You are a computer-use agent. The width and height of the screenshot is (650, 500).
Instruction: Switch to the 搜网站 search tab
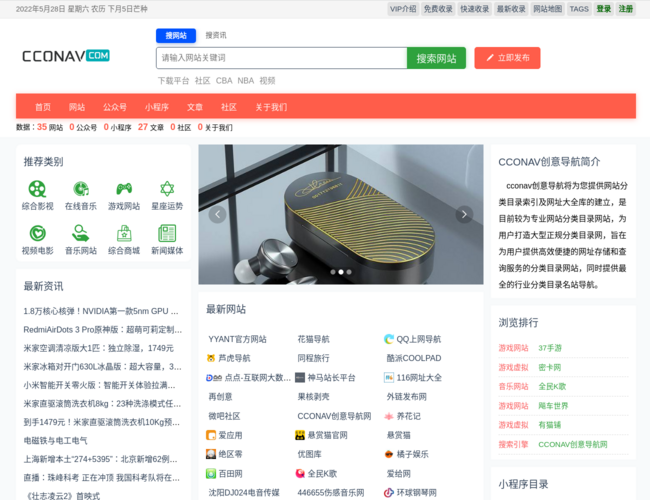[x=176, y=36]
